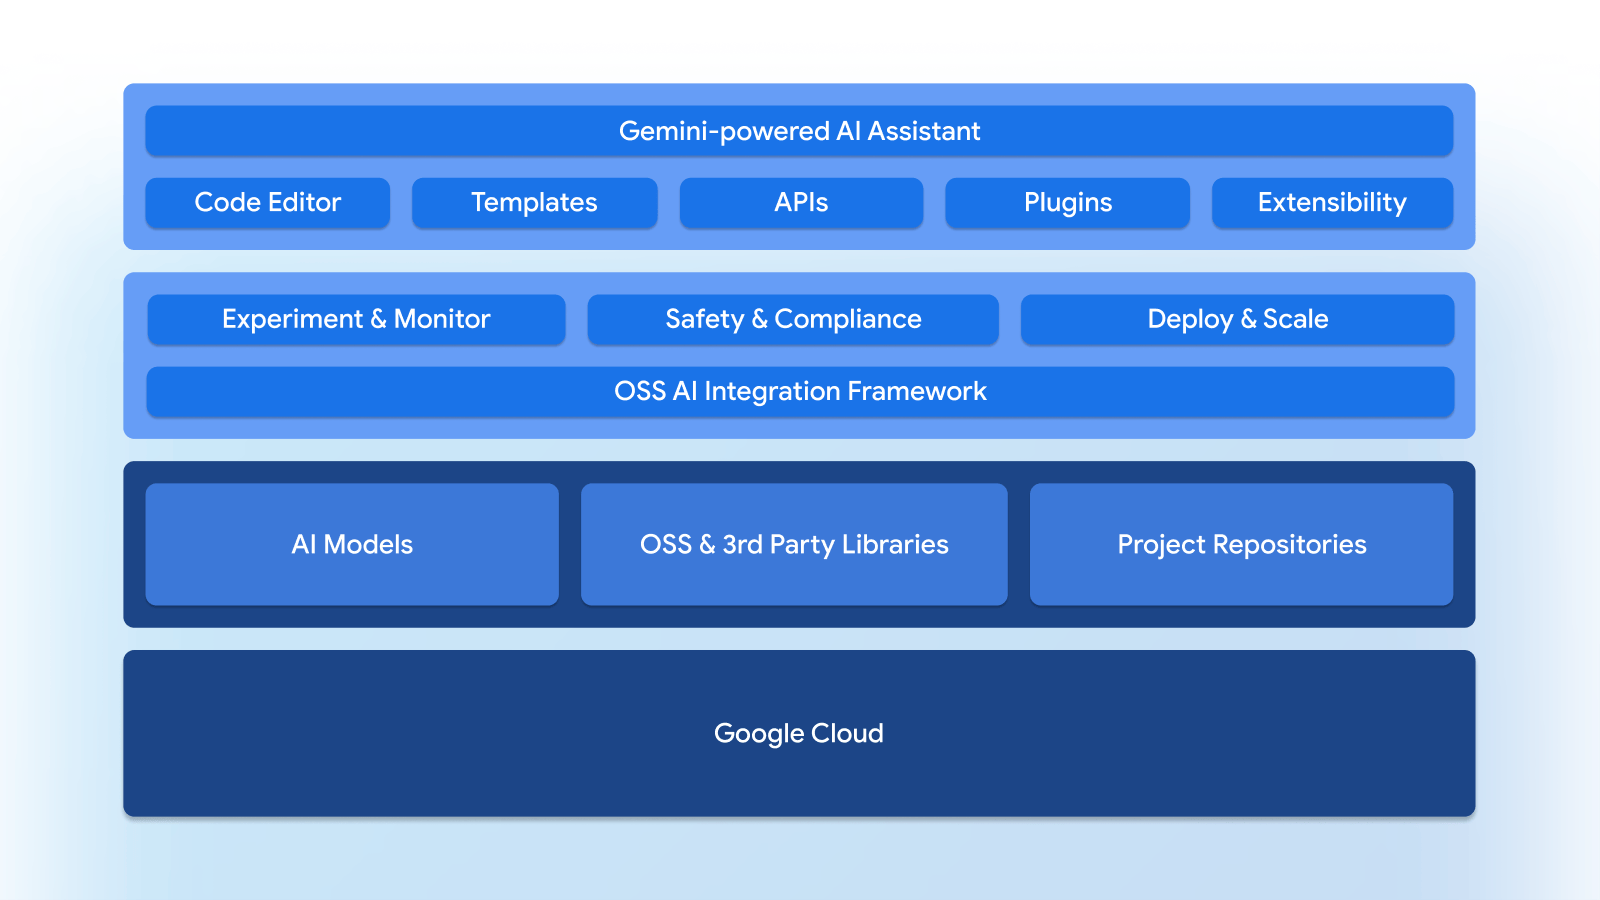Screen dimensions: 1600x900
Task: Click the Deploy & Scale block
Action: [1237, 319]
